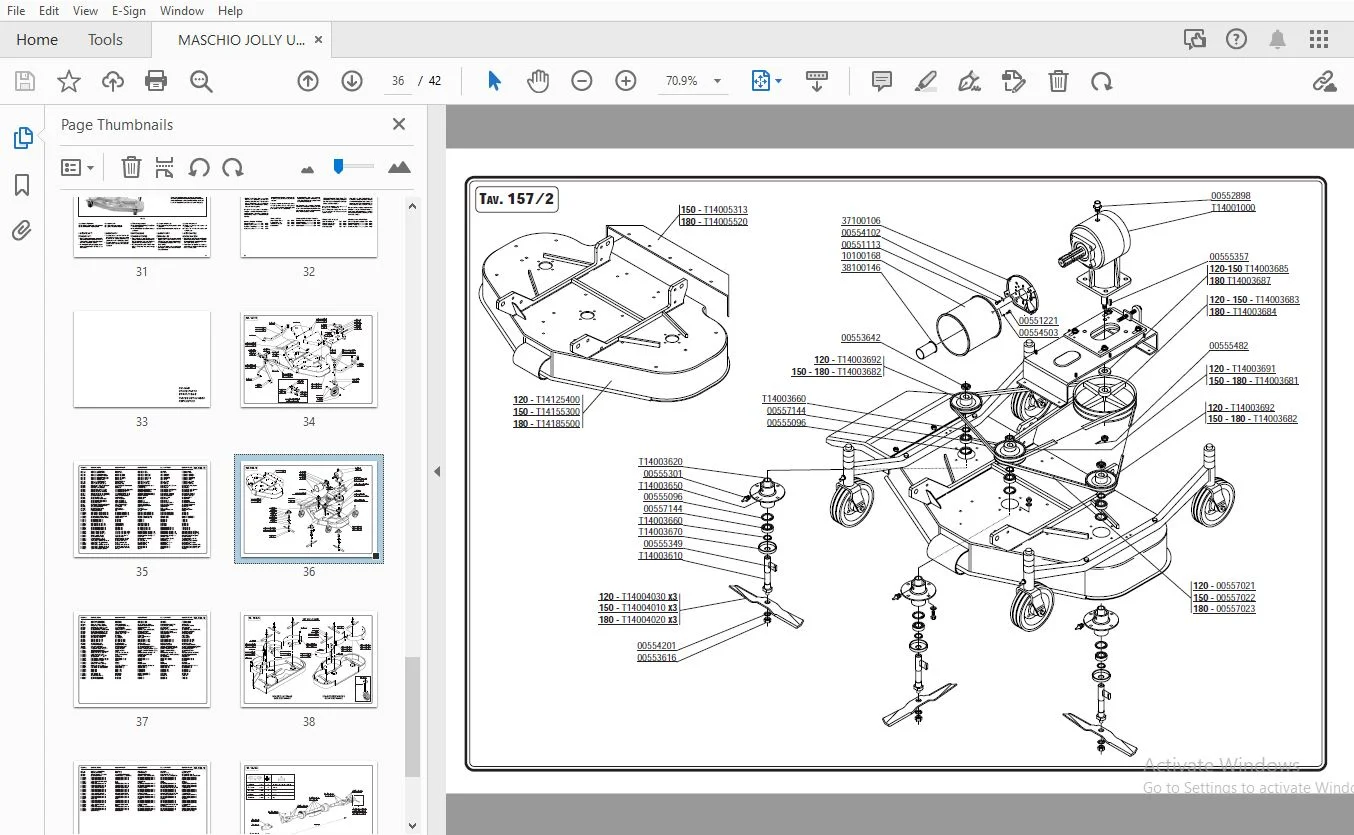Screen dimensions: 1354x835
Task: Open the Edit menu
Action: [x=48, y=11]
